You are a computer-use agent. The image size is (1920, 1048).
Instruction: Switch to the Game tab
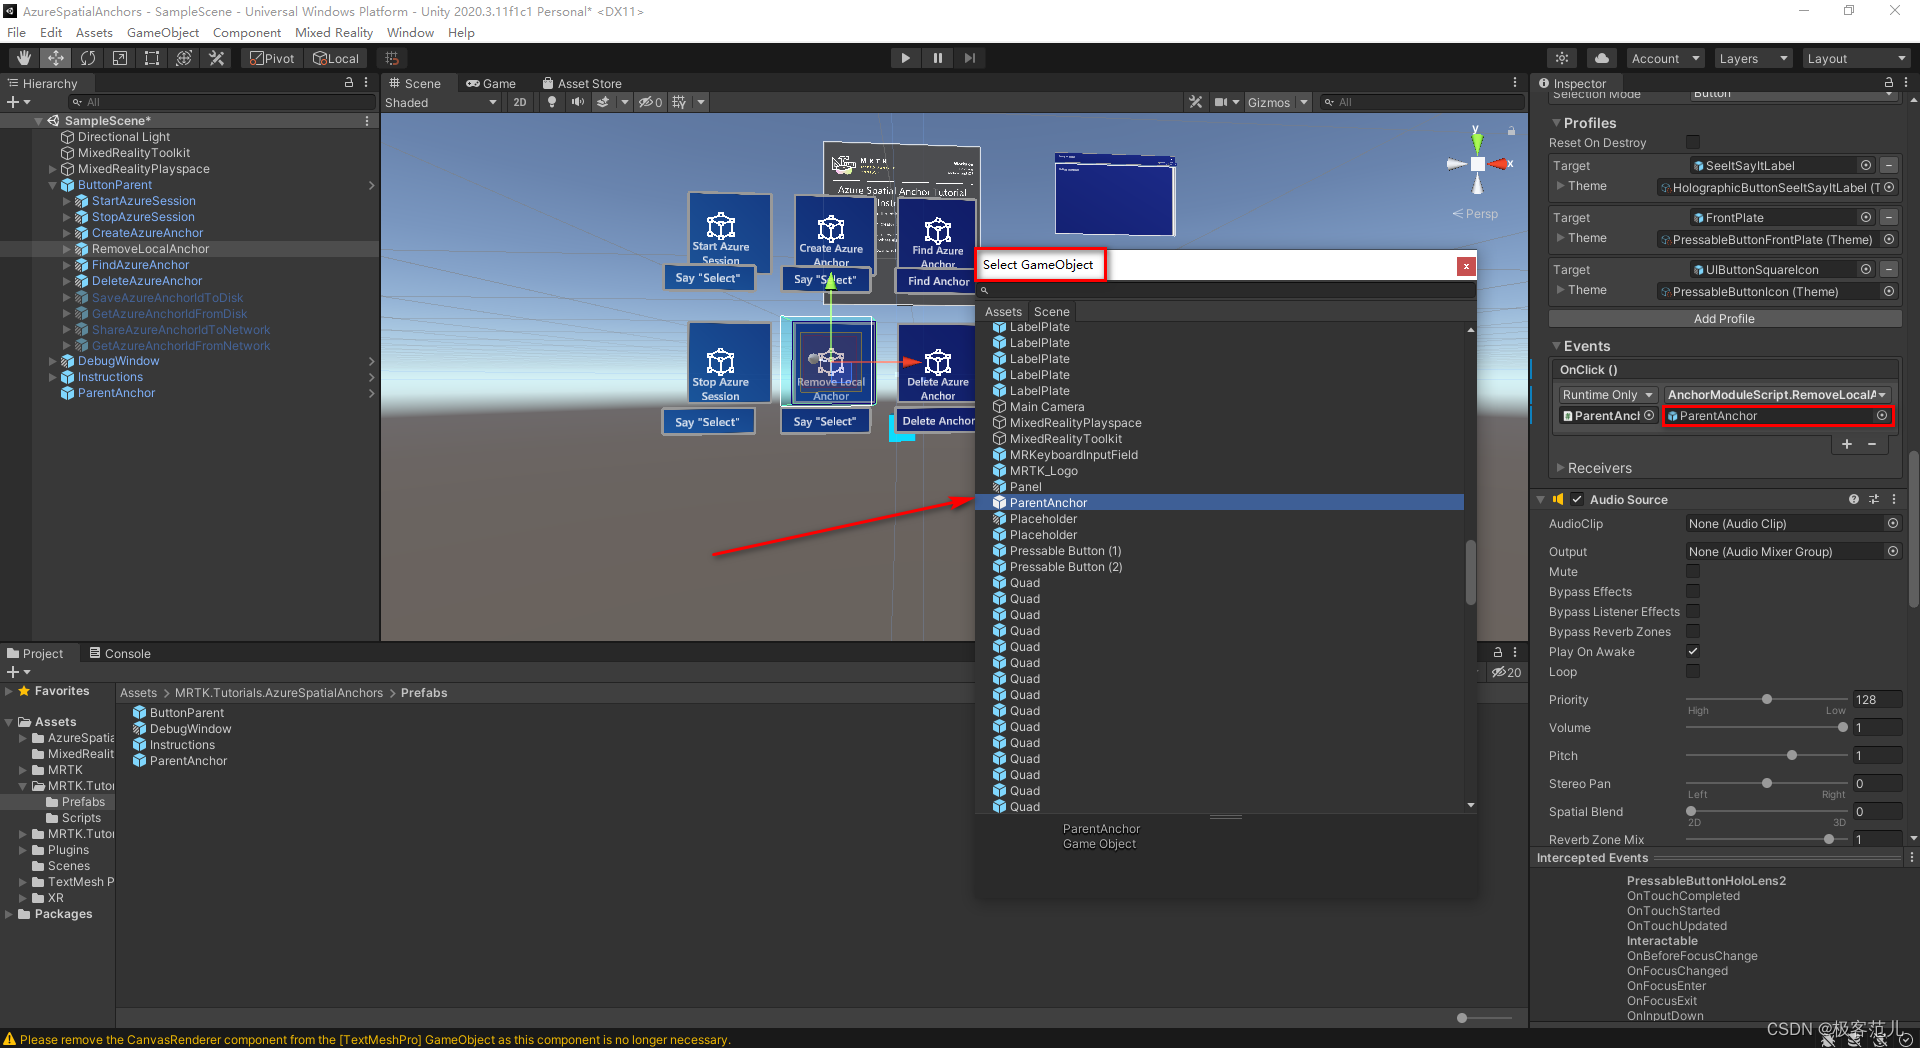491,83
